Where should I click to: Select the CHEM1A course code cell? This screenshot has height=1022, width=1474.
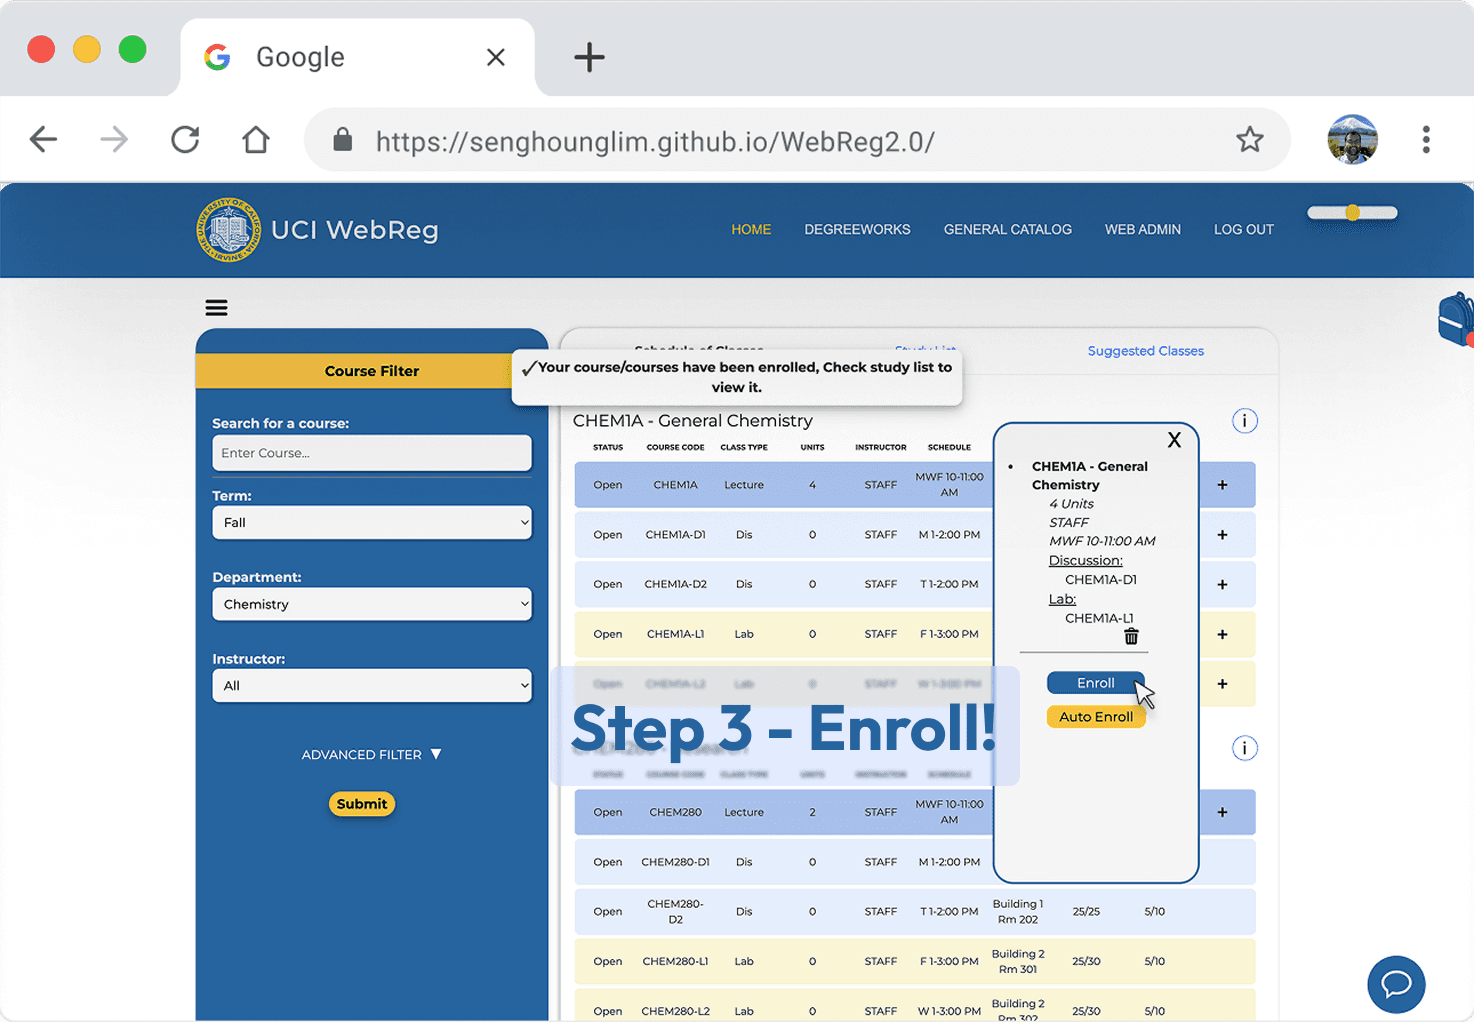(x=676, y=485)
